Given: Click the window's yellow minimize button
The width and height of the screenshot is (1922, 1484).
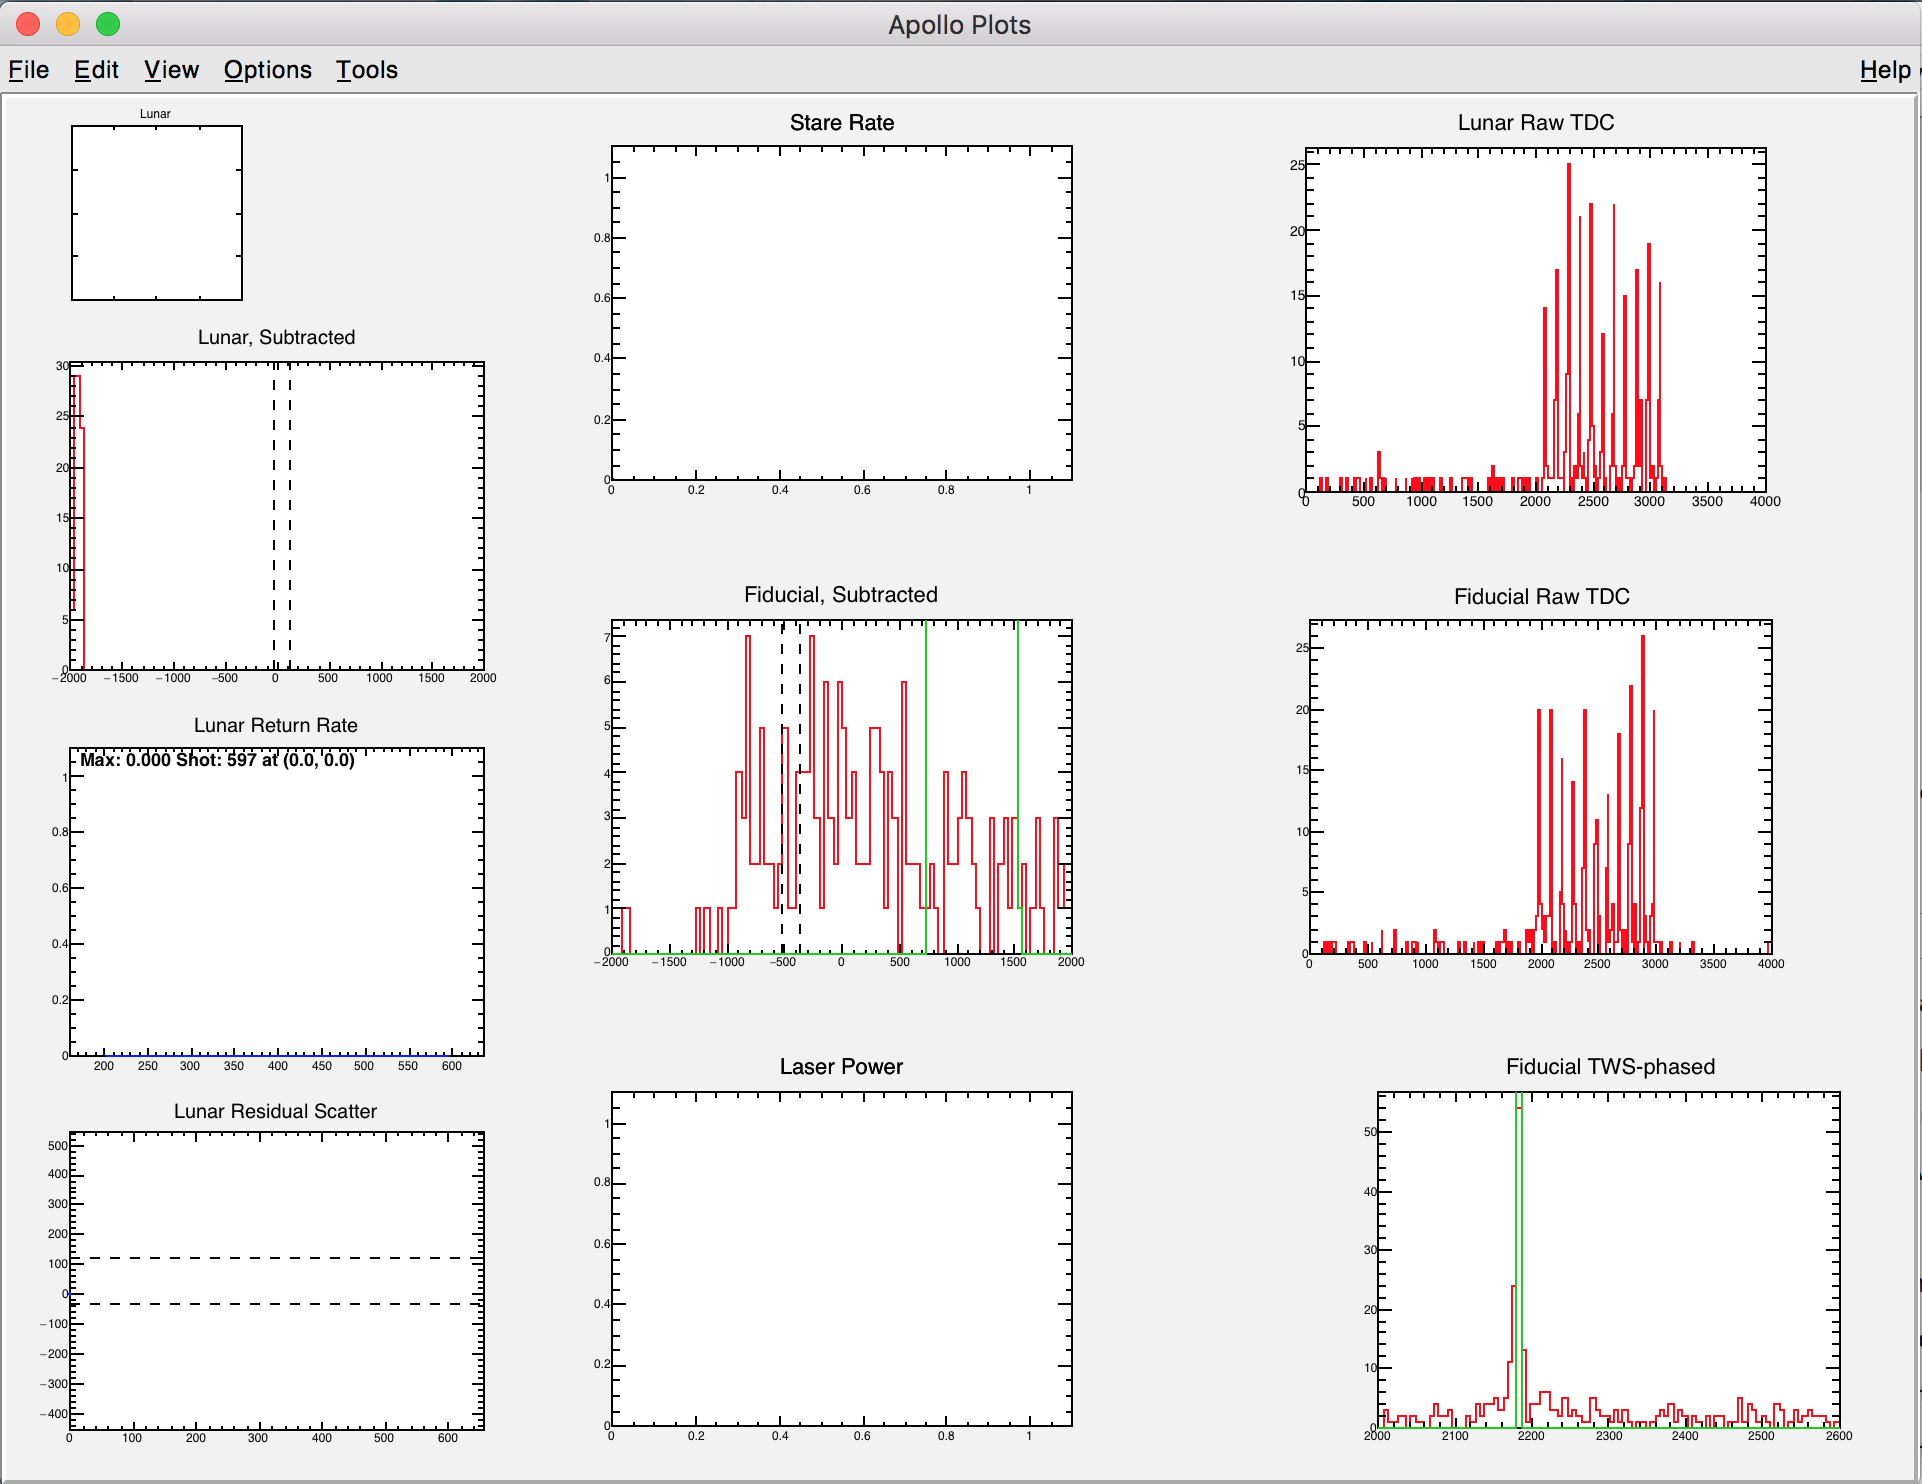Looking at the screenshot, I should pos(67,23).
